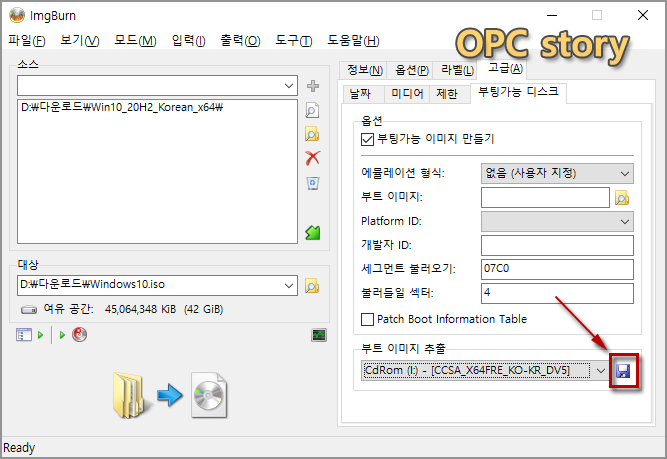The width and height of the screenshot is (667, 459).
Task: Click the queue window icon
Action: point(24,335)
